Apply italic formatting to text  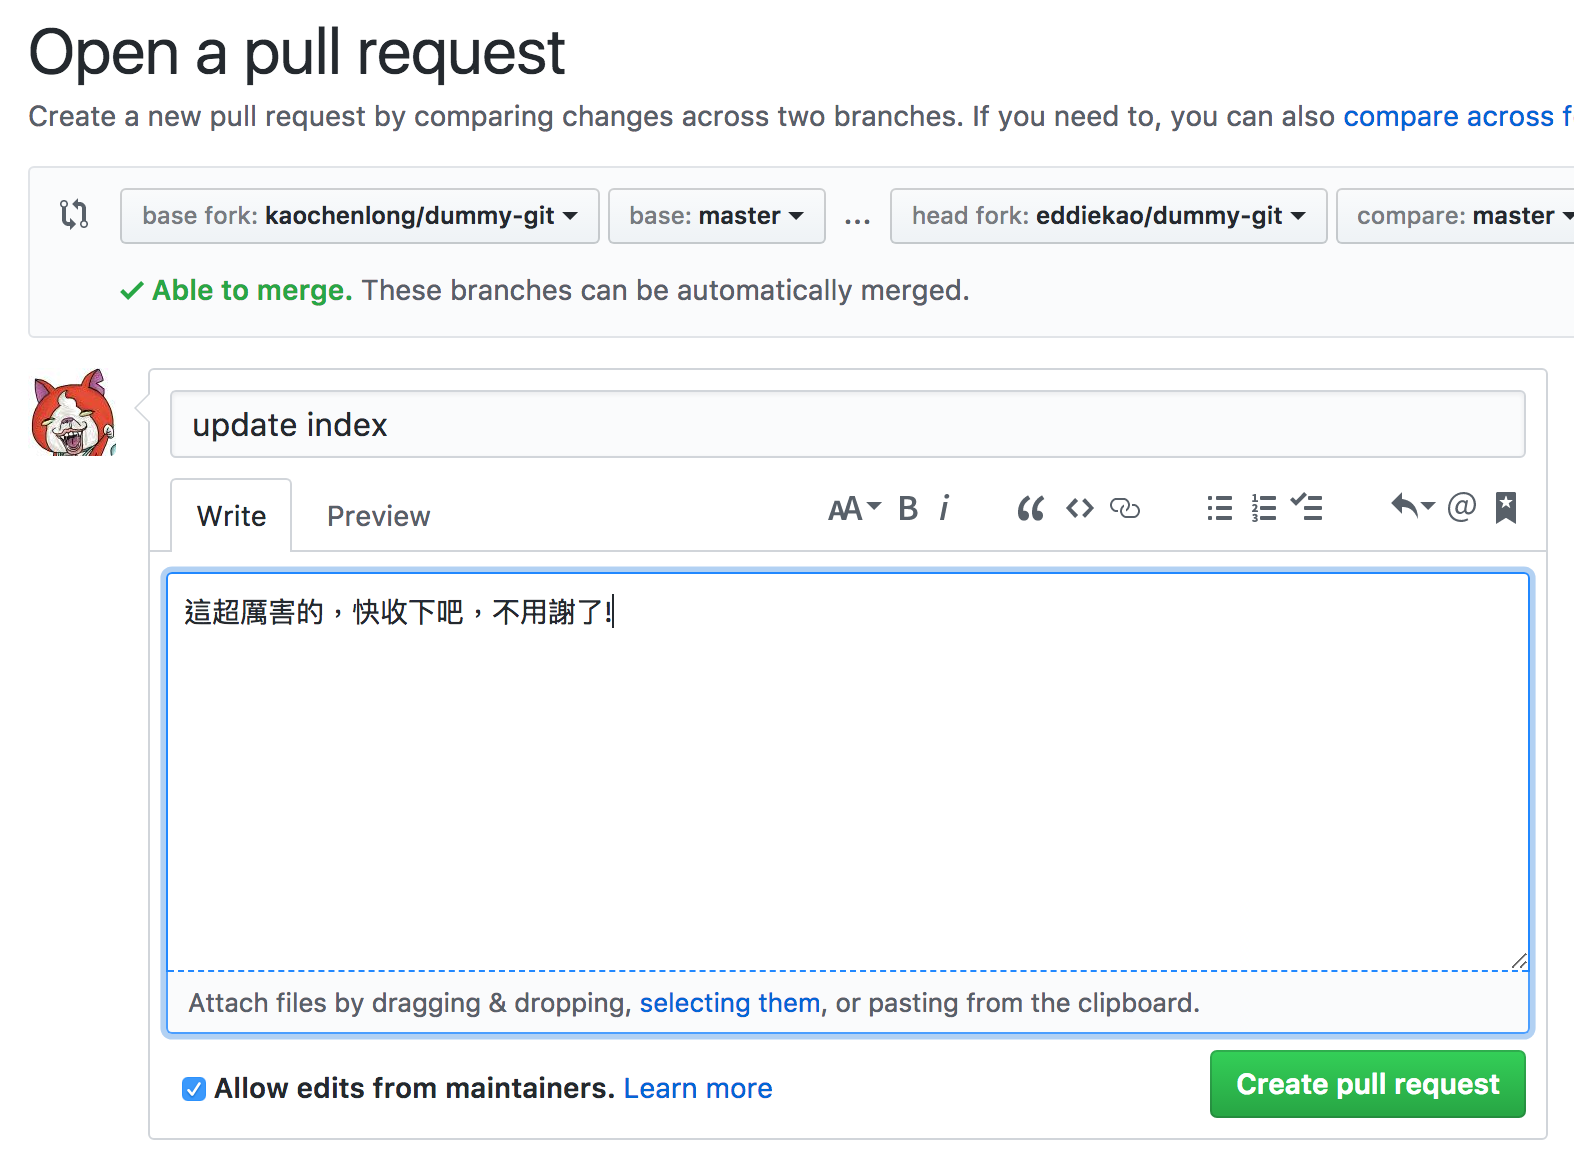(943, 509)
